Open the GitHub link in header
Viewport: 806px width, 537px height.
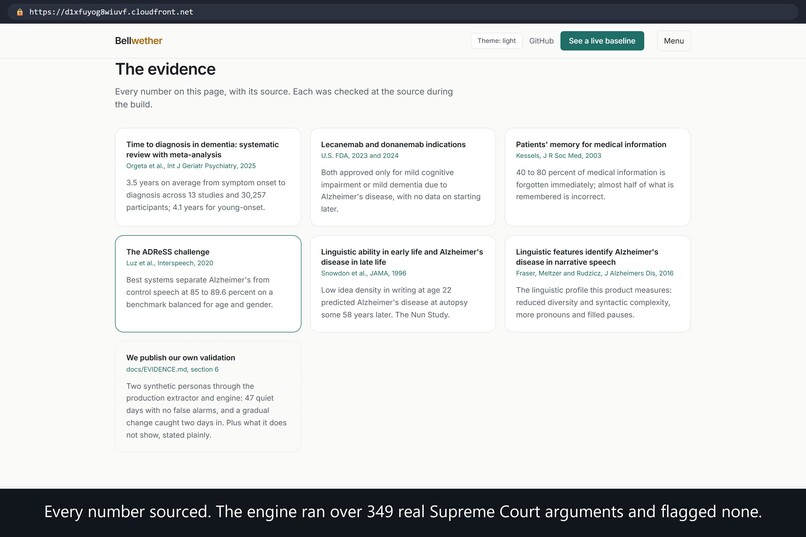coord(541,41)
